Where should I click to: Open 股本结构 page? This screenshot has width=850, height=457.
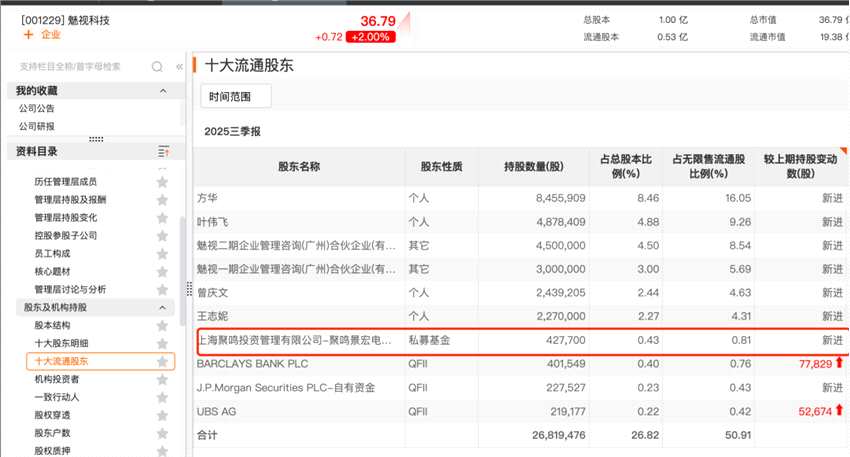pyautogui.click(x=53, y=325)
